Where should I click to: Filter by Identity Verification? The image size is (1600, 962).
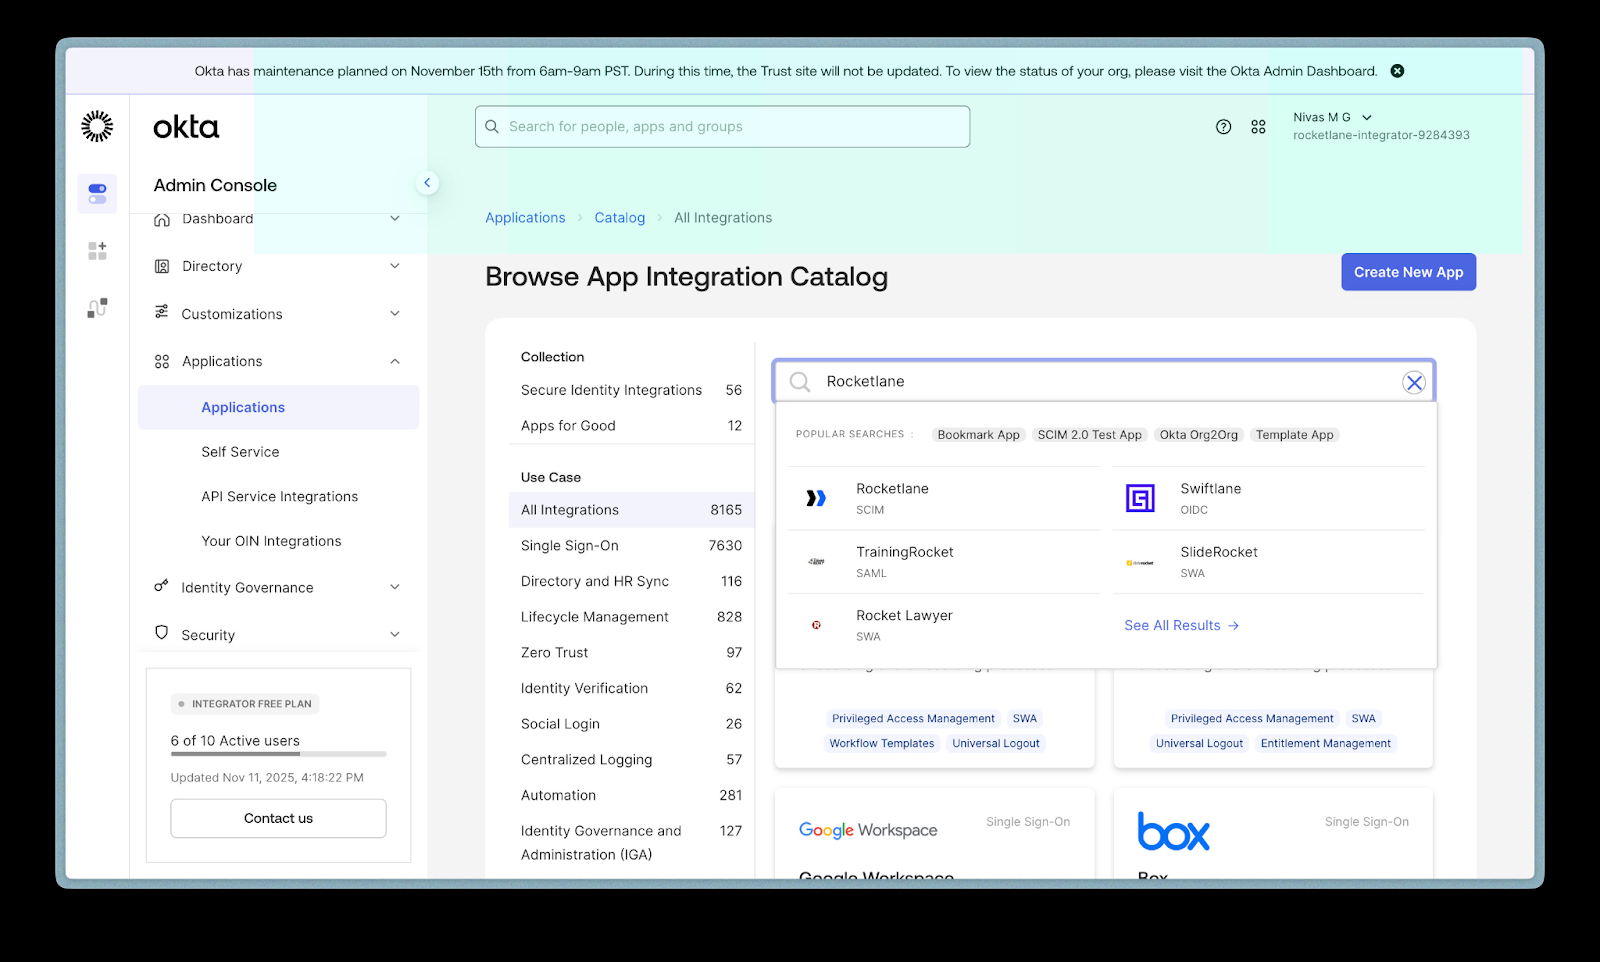click(x=631, y=688)
